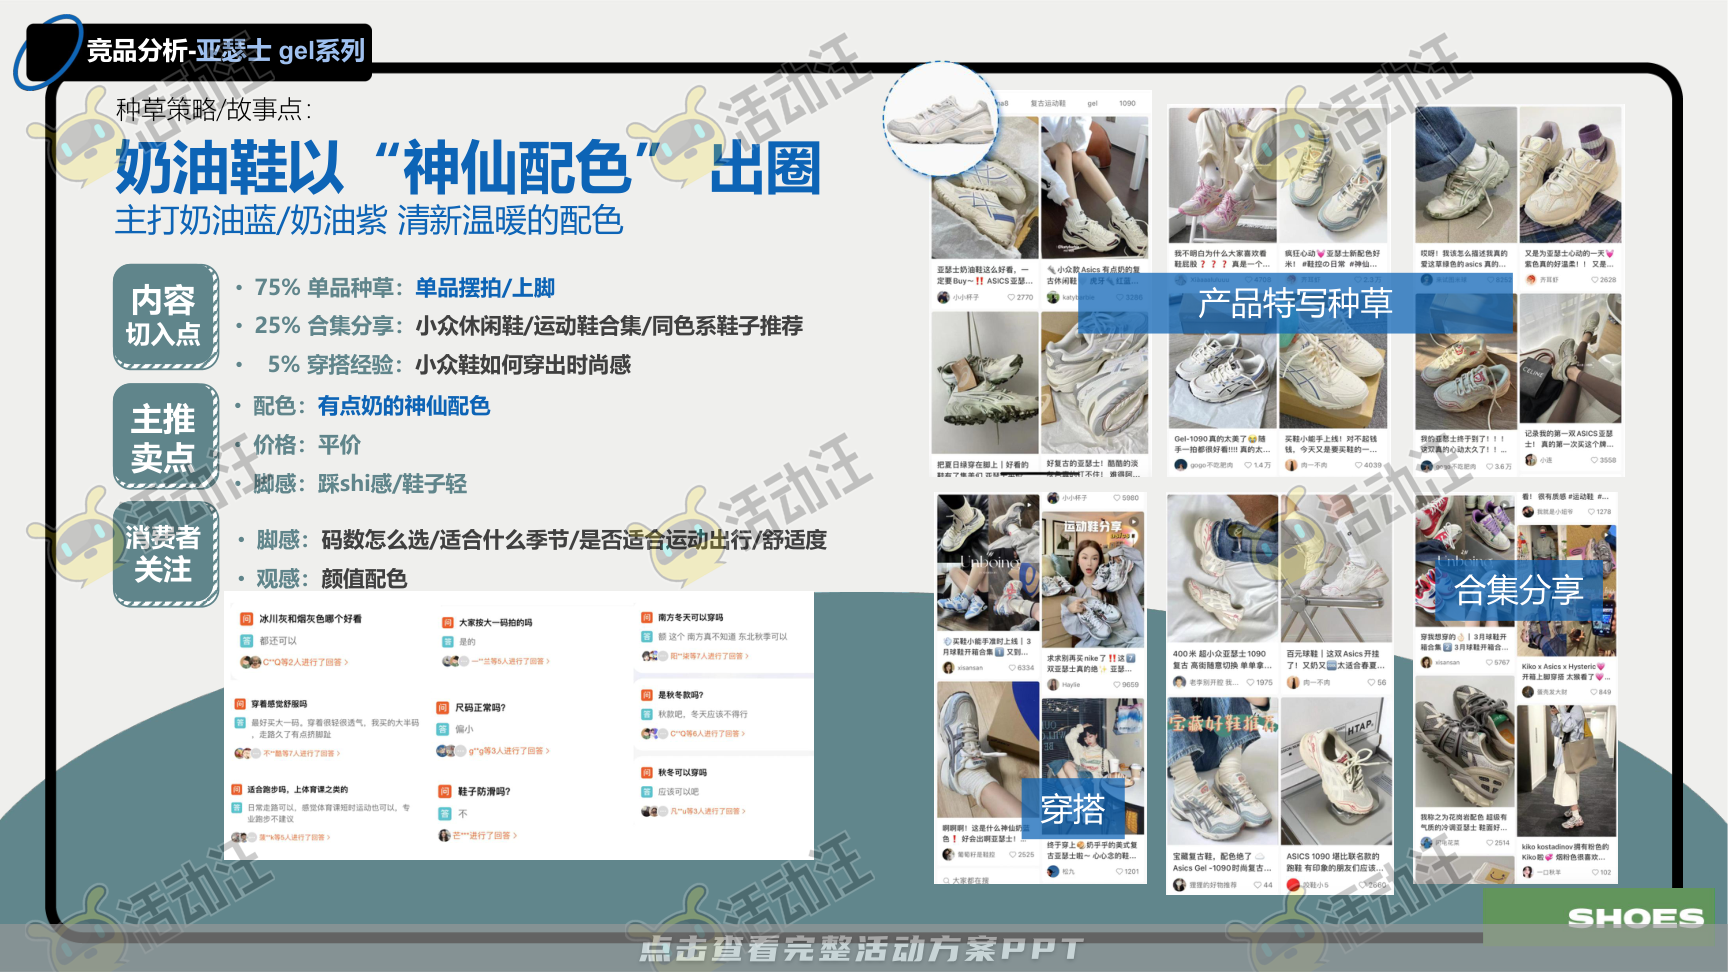
Task: Like Haylie's post with 9659 hearts
Action: click(x=1117, y=685)
